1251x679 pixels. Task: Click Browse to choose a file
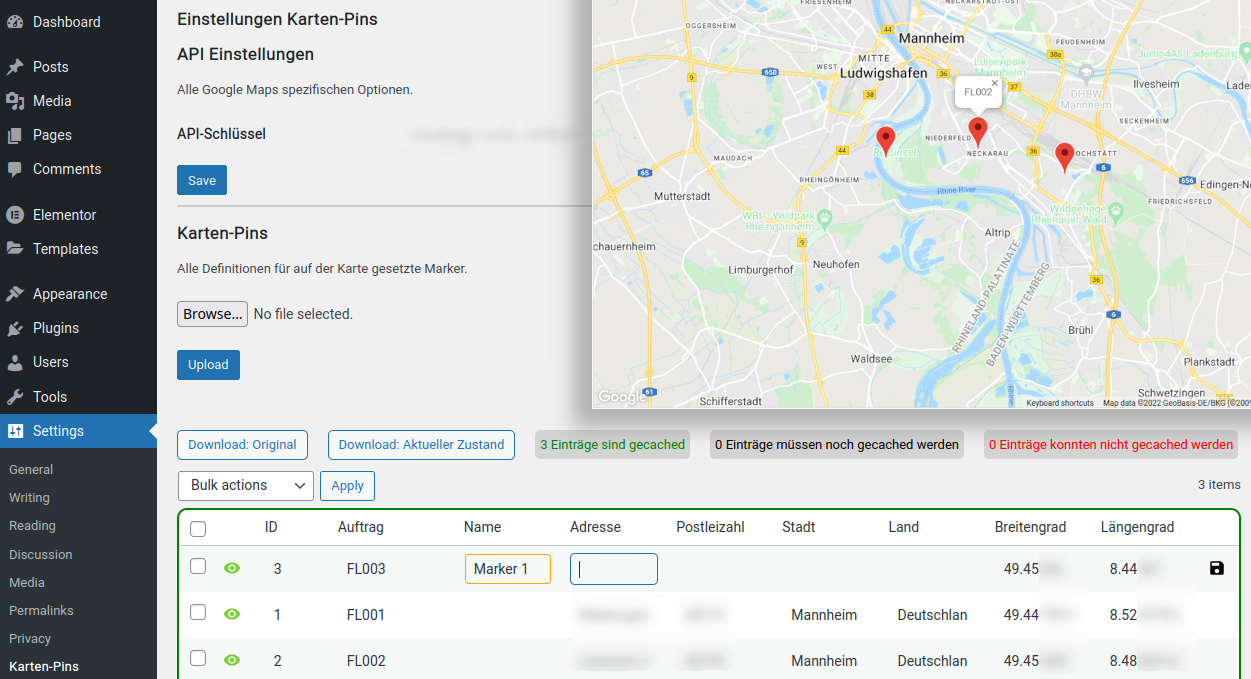[x=212, y=314]
